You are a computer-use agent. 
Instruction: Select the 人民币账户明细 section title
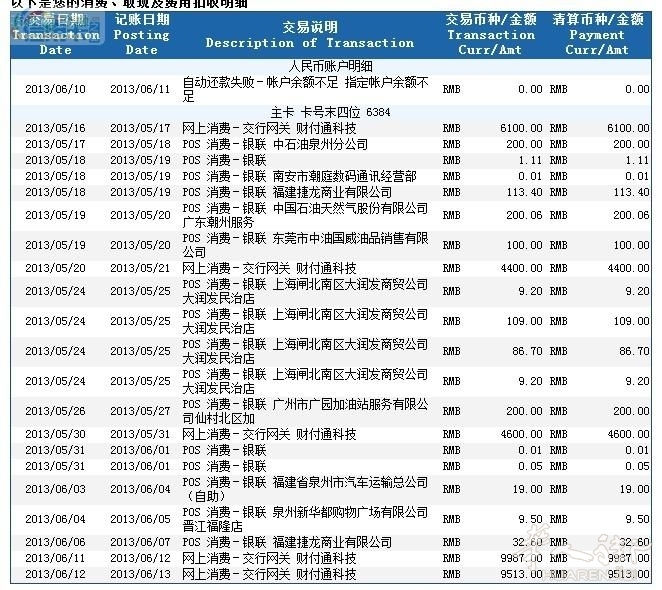click(x=331, y=66)
